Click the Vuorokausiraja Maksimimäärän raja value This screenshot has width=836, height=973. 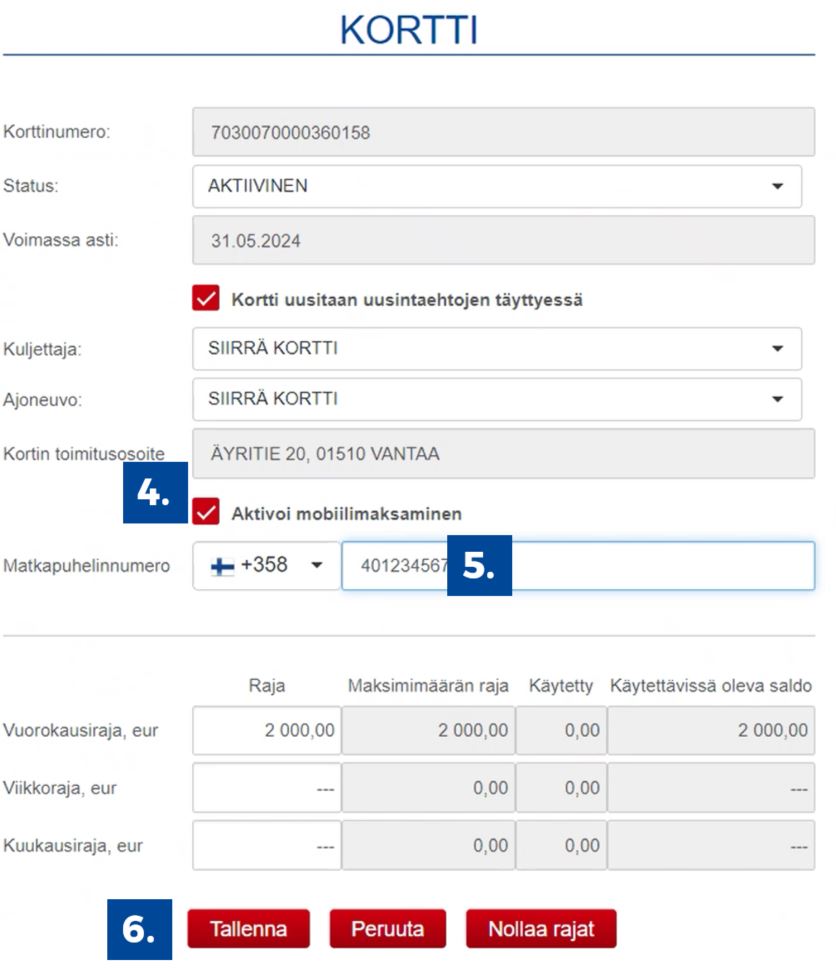[428, 730]
